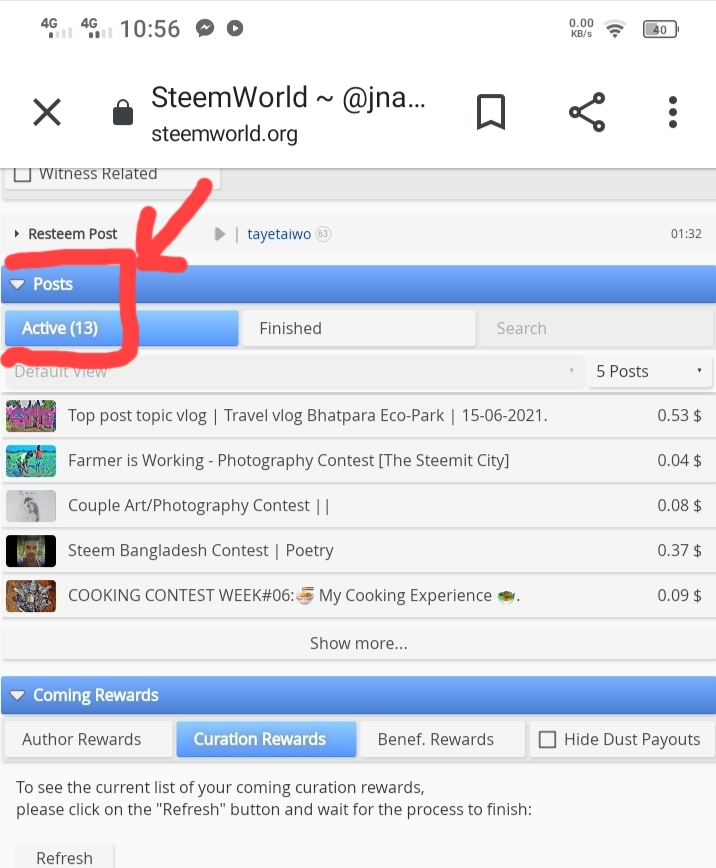Tap the Messenger notification icon
This screenshot has height=868, width=716.
coord(205,28)
